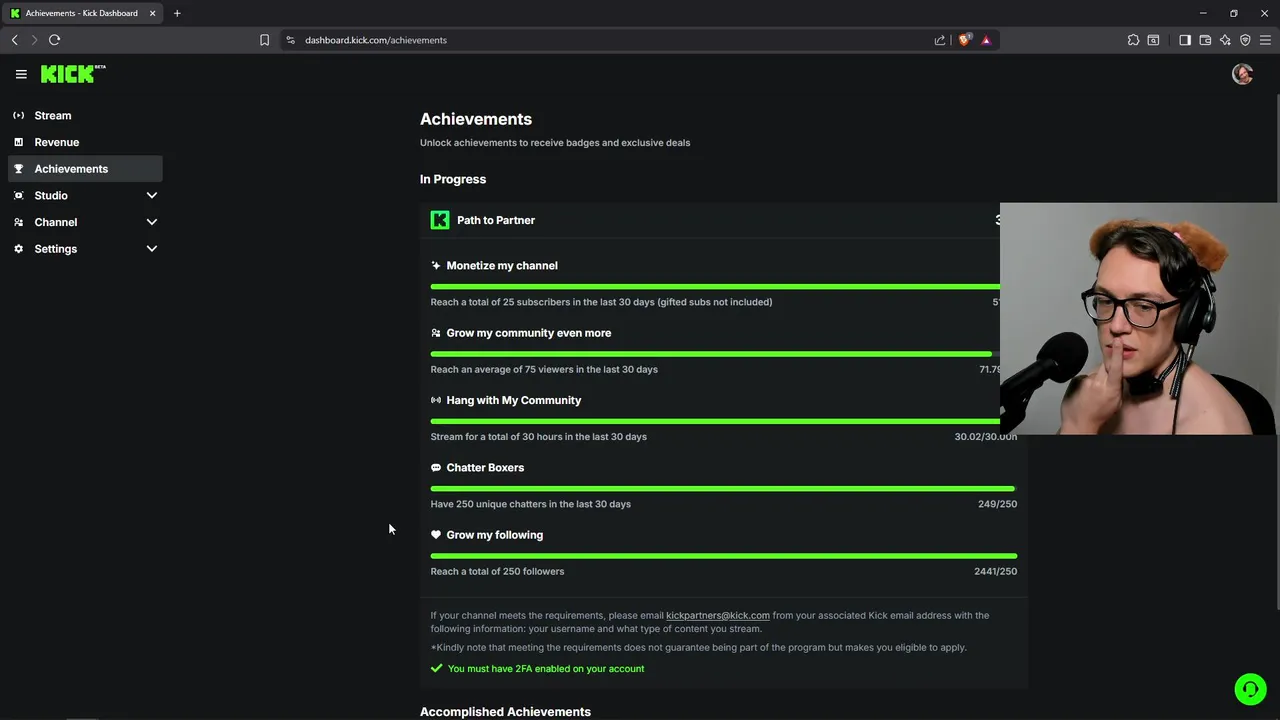The image size is (1280, 720).
Task: Toggle the browser sidebar panel
Action: (1185, 40)
